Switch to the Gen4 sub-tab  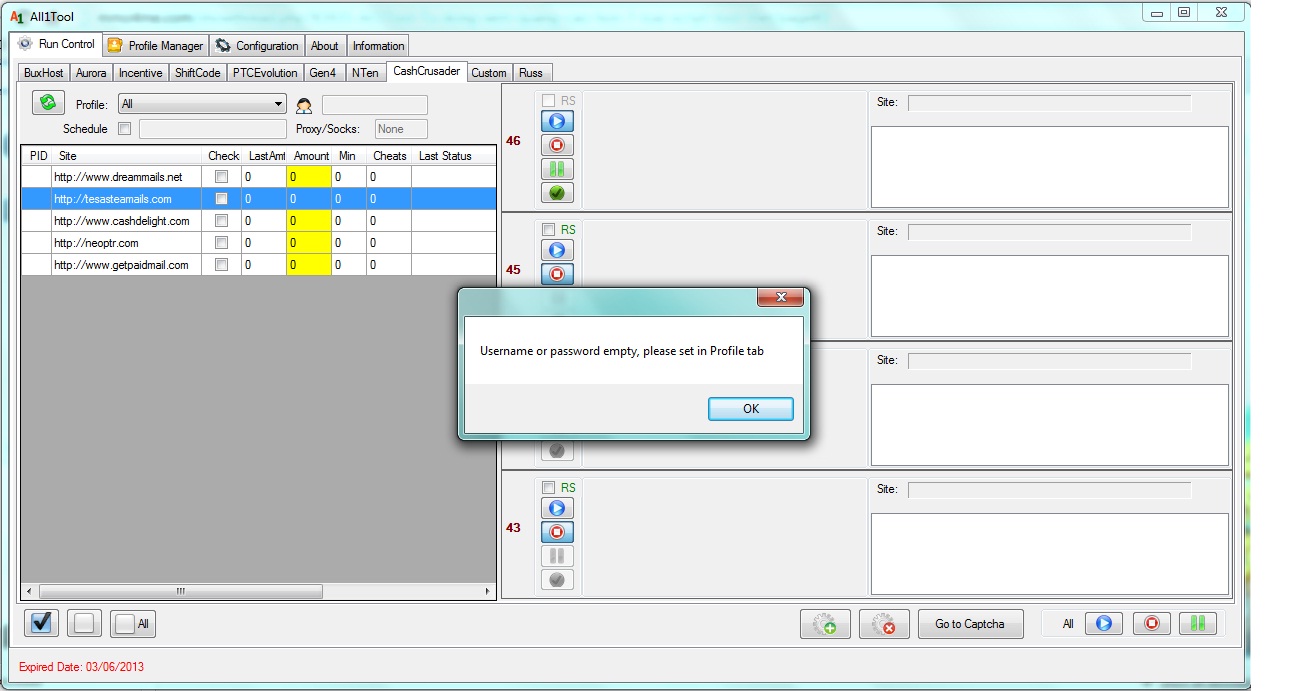click(323, 73)
